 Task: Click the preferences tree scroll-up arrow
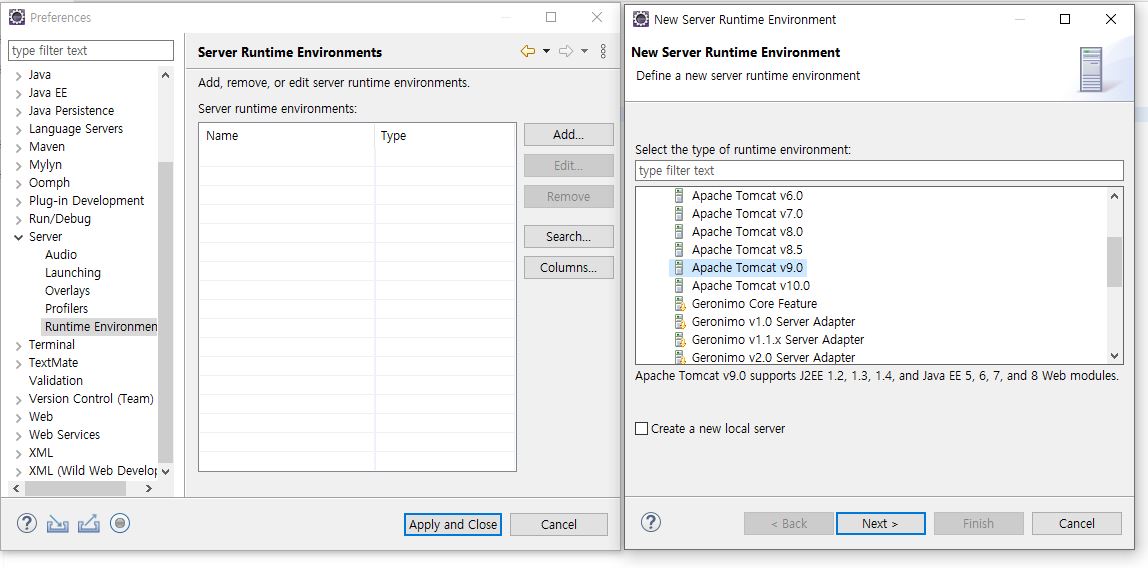point(165,75)
